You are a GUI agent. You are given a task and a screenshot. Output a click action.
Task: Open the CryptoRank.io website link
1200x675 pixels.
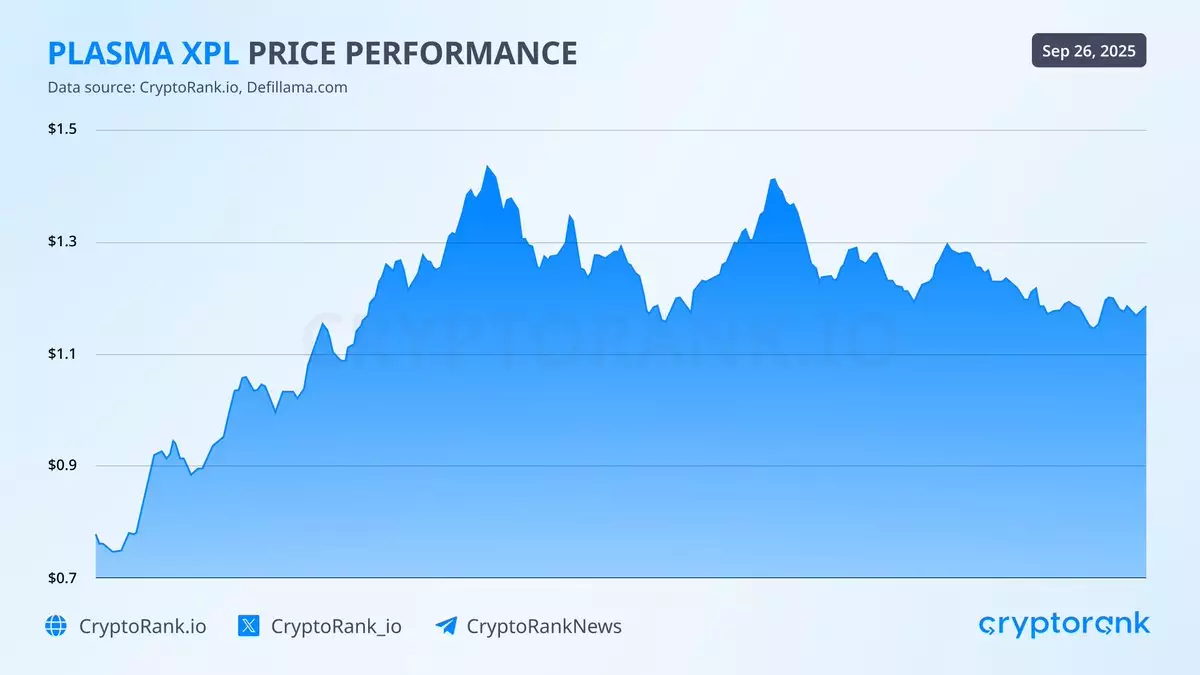(x=142, y=626)
